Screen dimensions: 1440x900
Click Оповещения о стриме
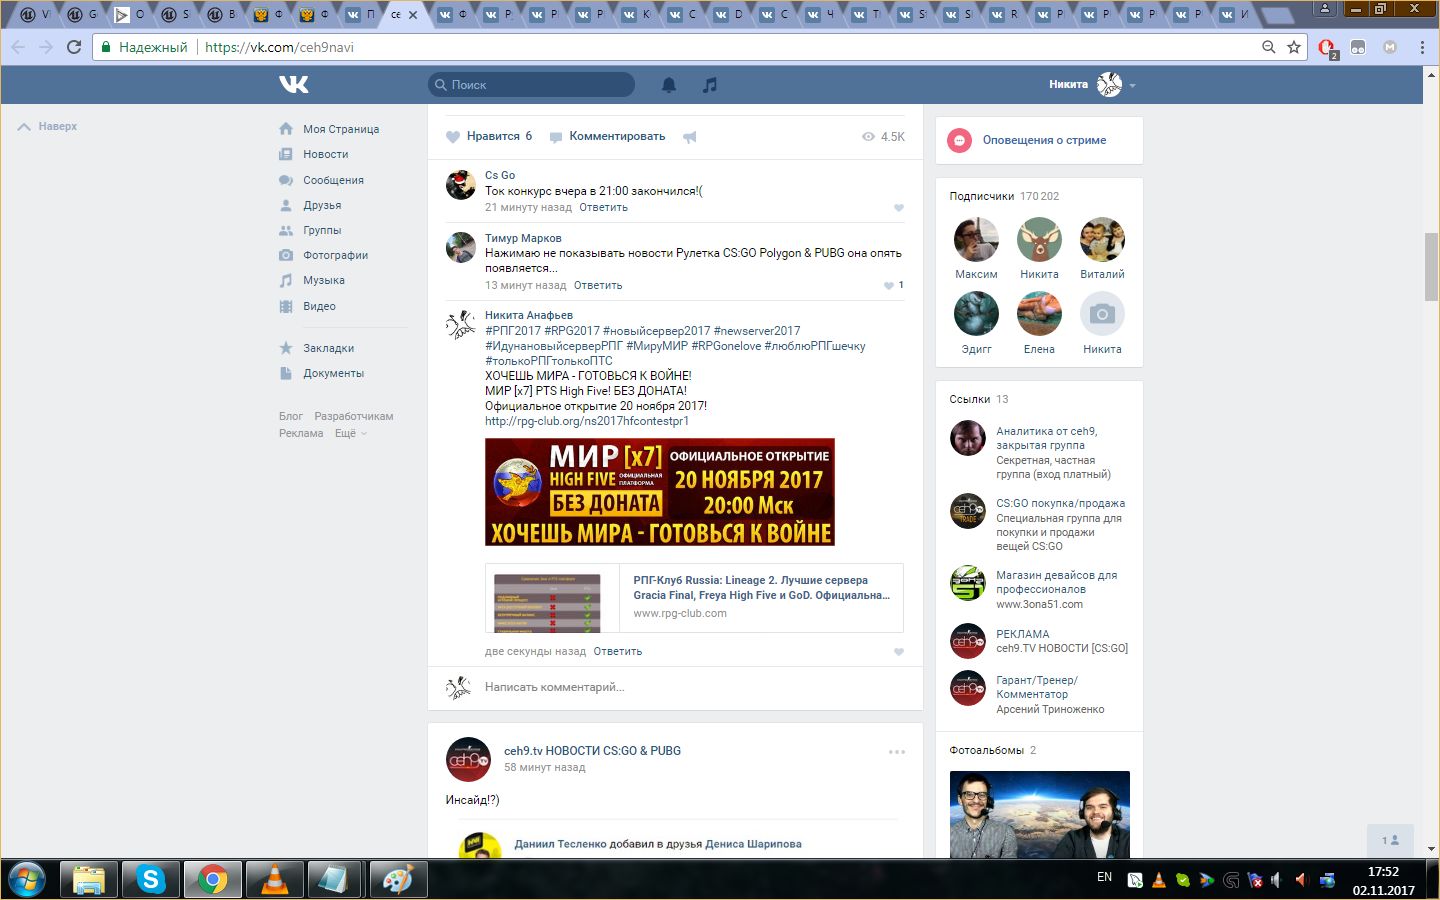point(1044,141)
